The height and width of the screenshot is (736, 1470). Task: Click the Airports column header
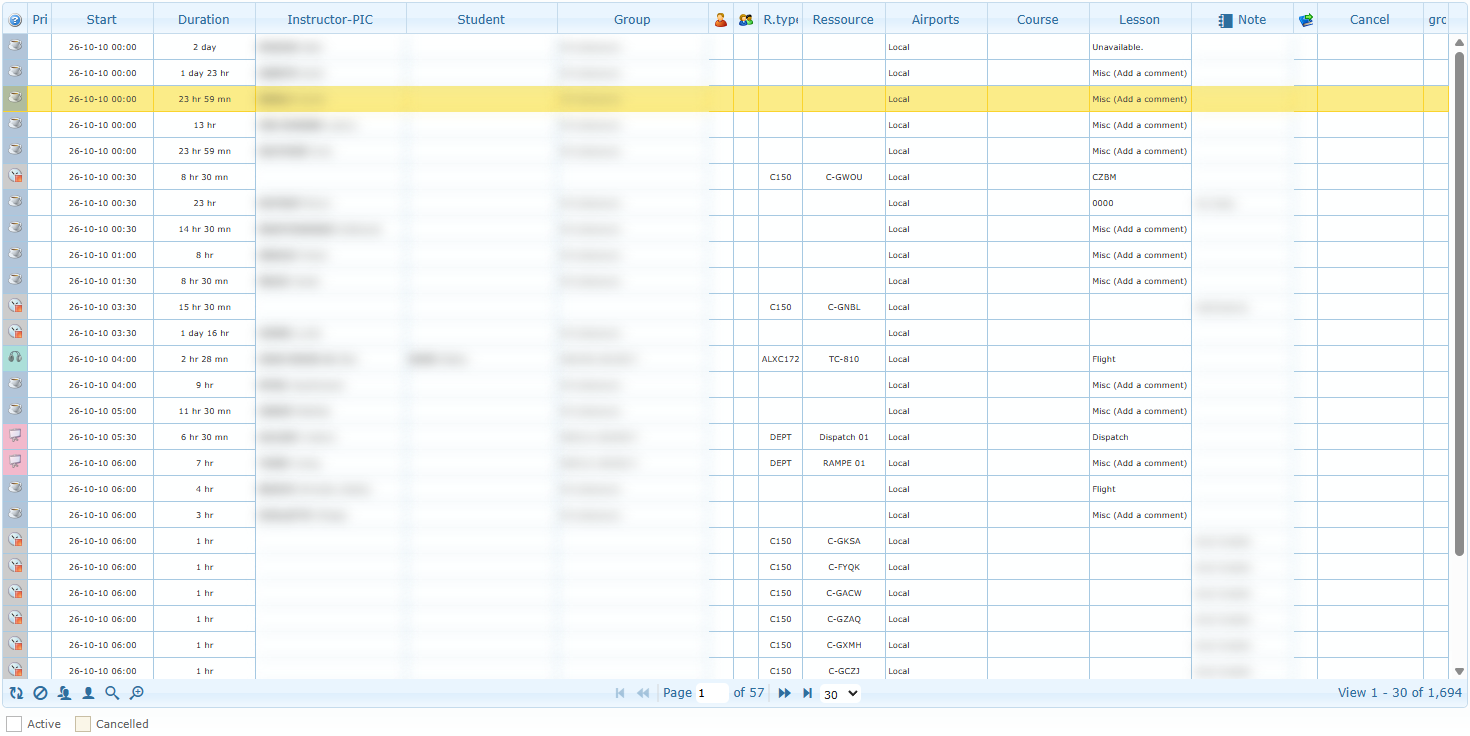(x=936, y=19)
